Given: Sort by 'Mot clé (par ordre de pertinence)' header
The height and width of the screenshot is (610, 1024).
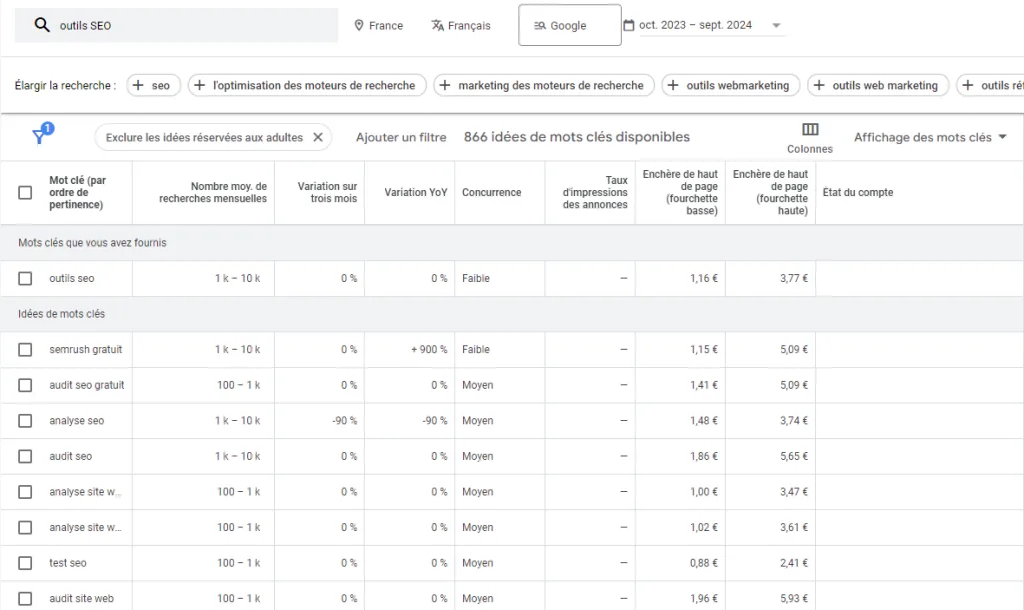Looking at the screenshot, I should [77, 193].
